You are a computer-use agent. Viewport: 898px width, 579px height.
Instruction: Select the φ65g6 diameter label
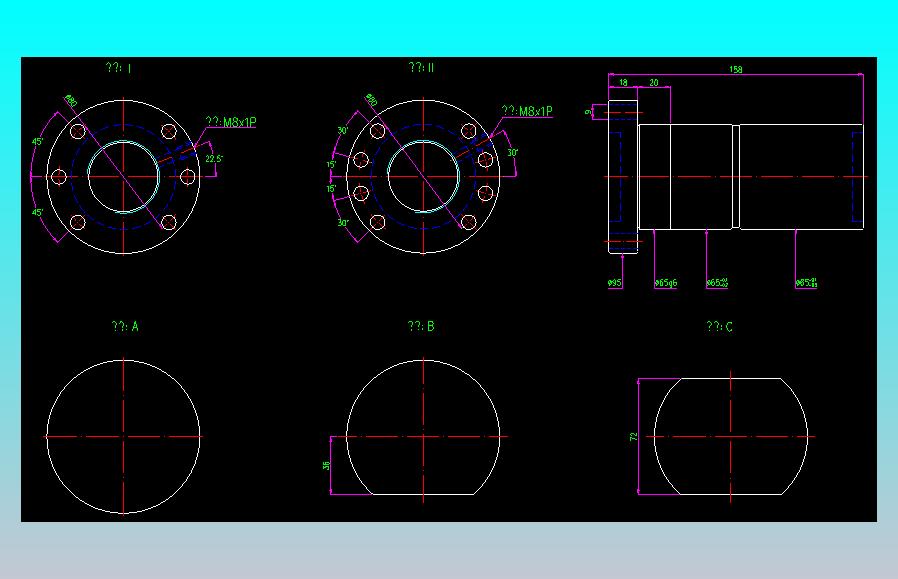(665, 283)
